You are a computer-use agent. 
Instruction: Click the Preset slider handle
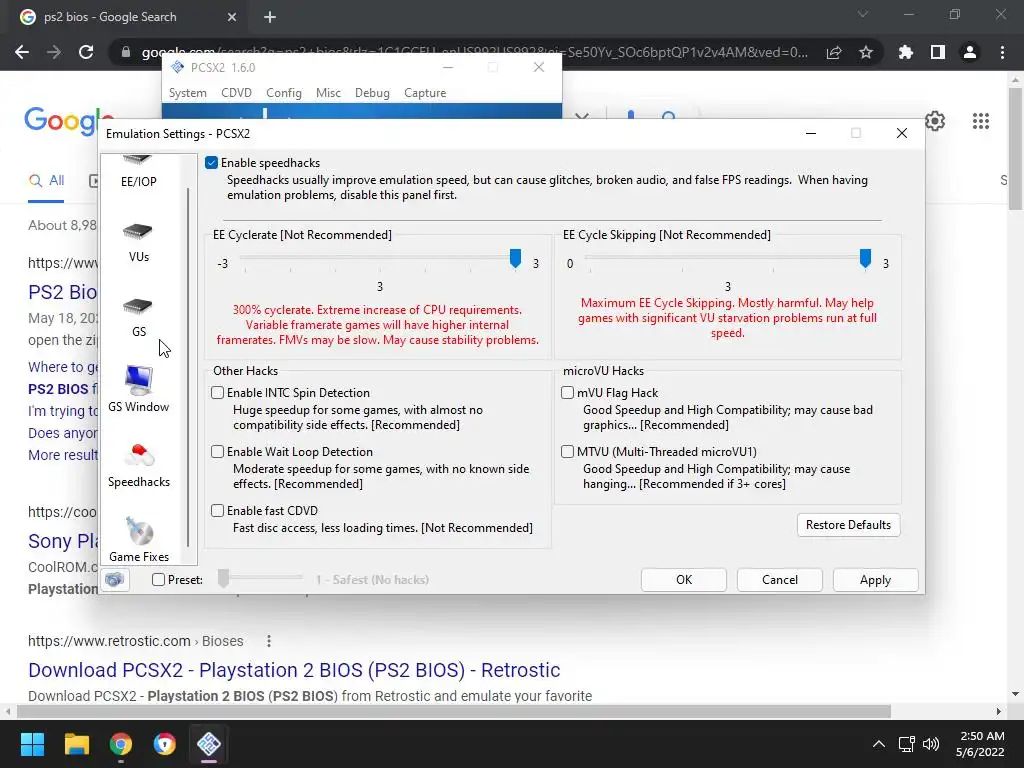tap(223, 578)
